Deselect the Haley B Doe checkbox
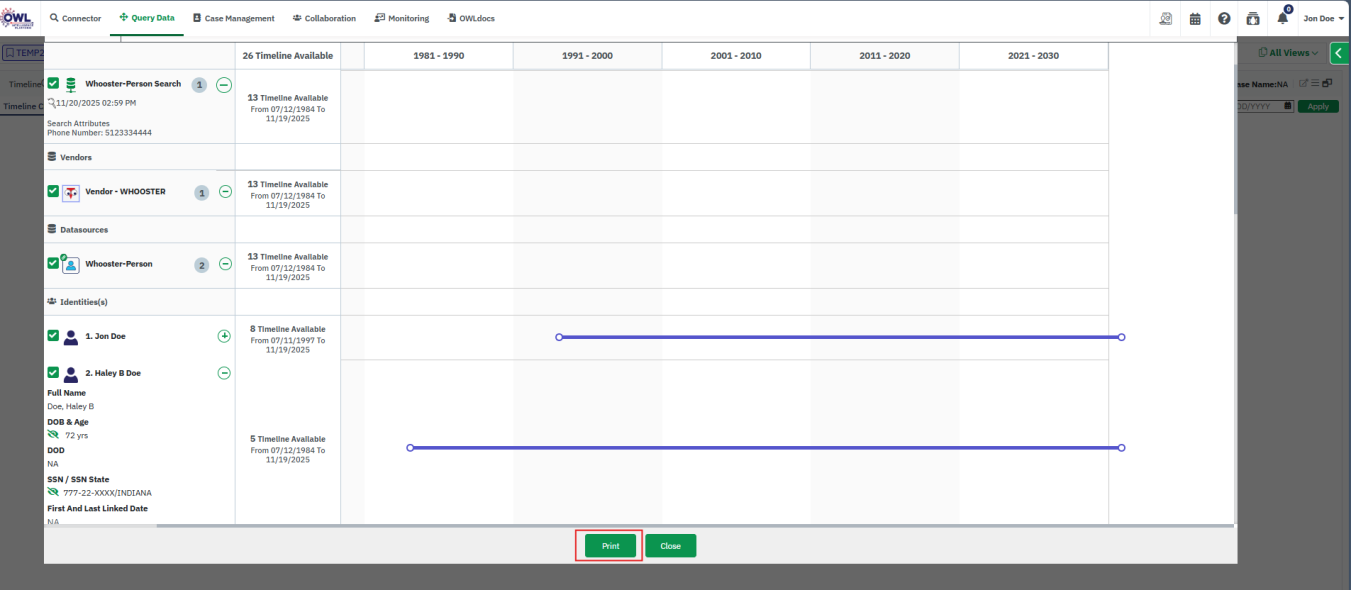1351x590 pixels. 53,372
